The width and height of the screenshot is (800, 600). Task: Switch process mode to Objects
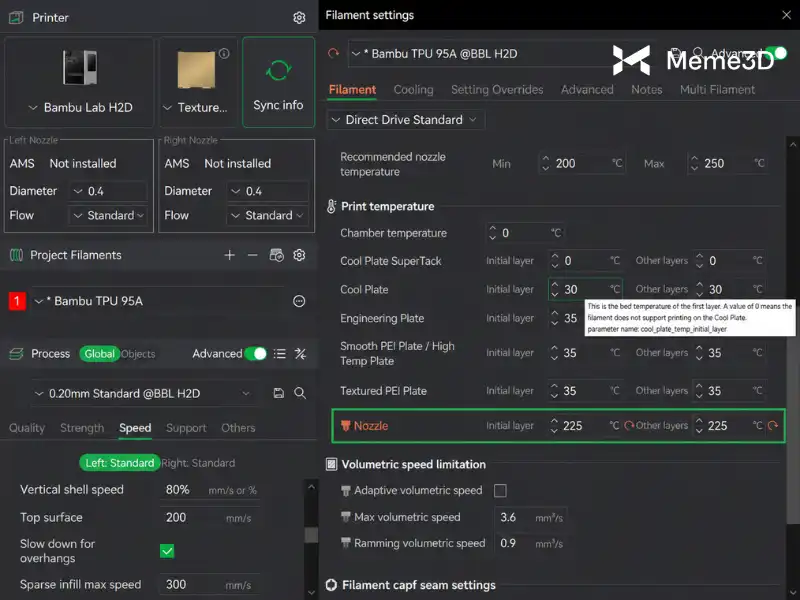point(138,354)
